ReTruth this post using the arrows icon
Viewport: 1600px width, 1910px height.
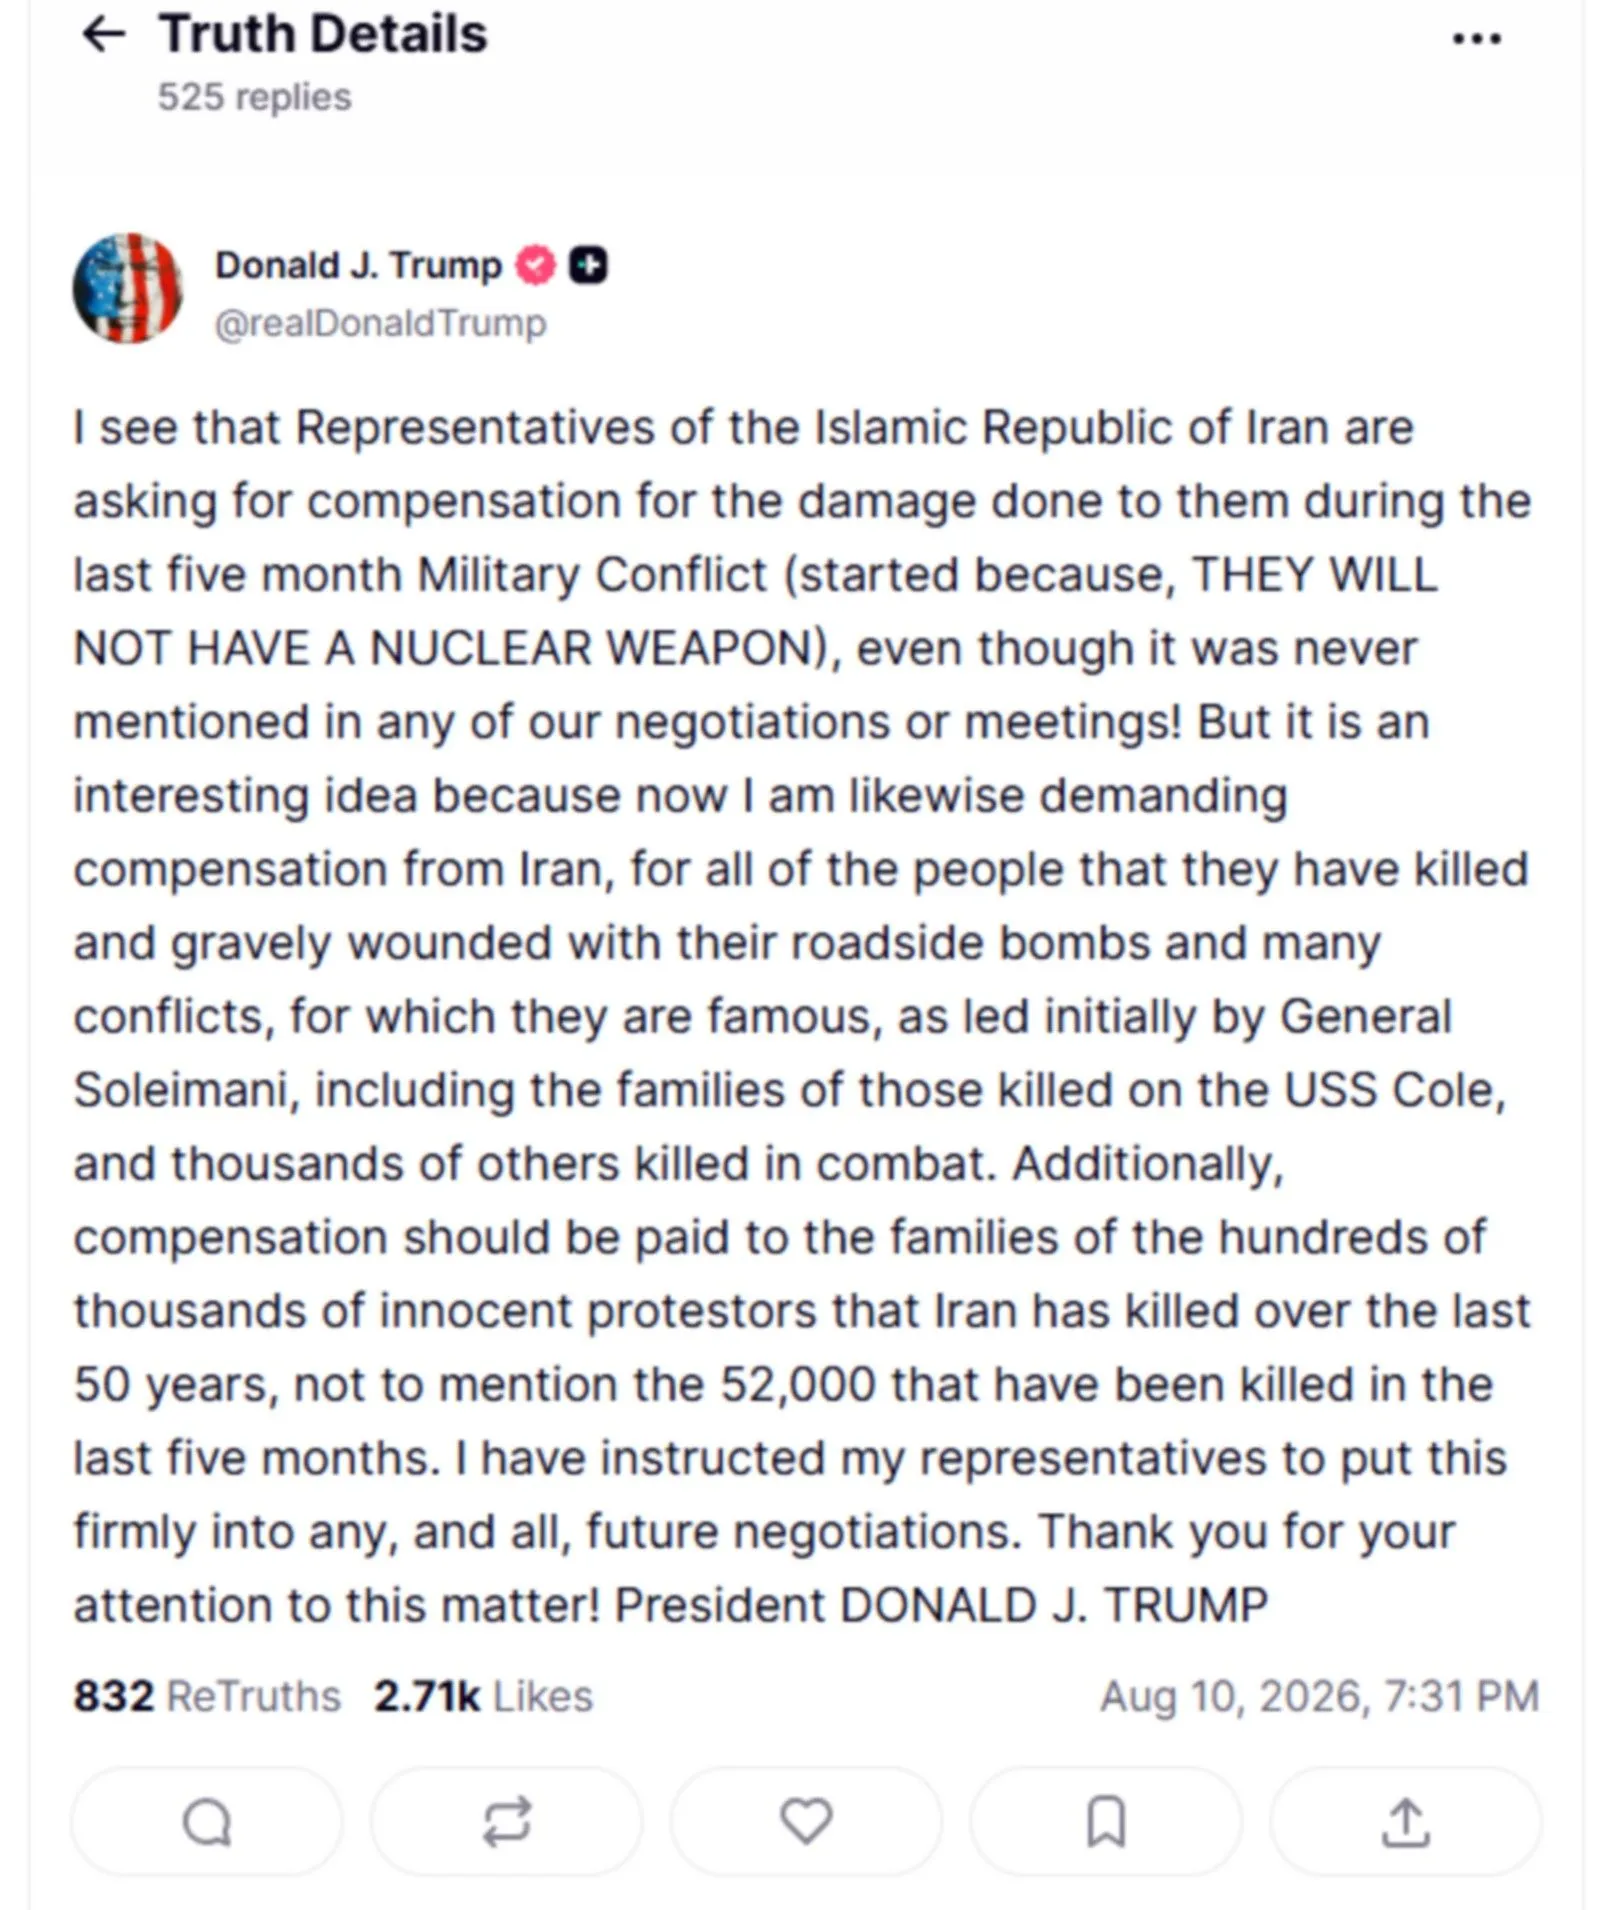(x=506, y=1821)
